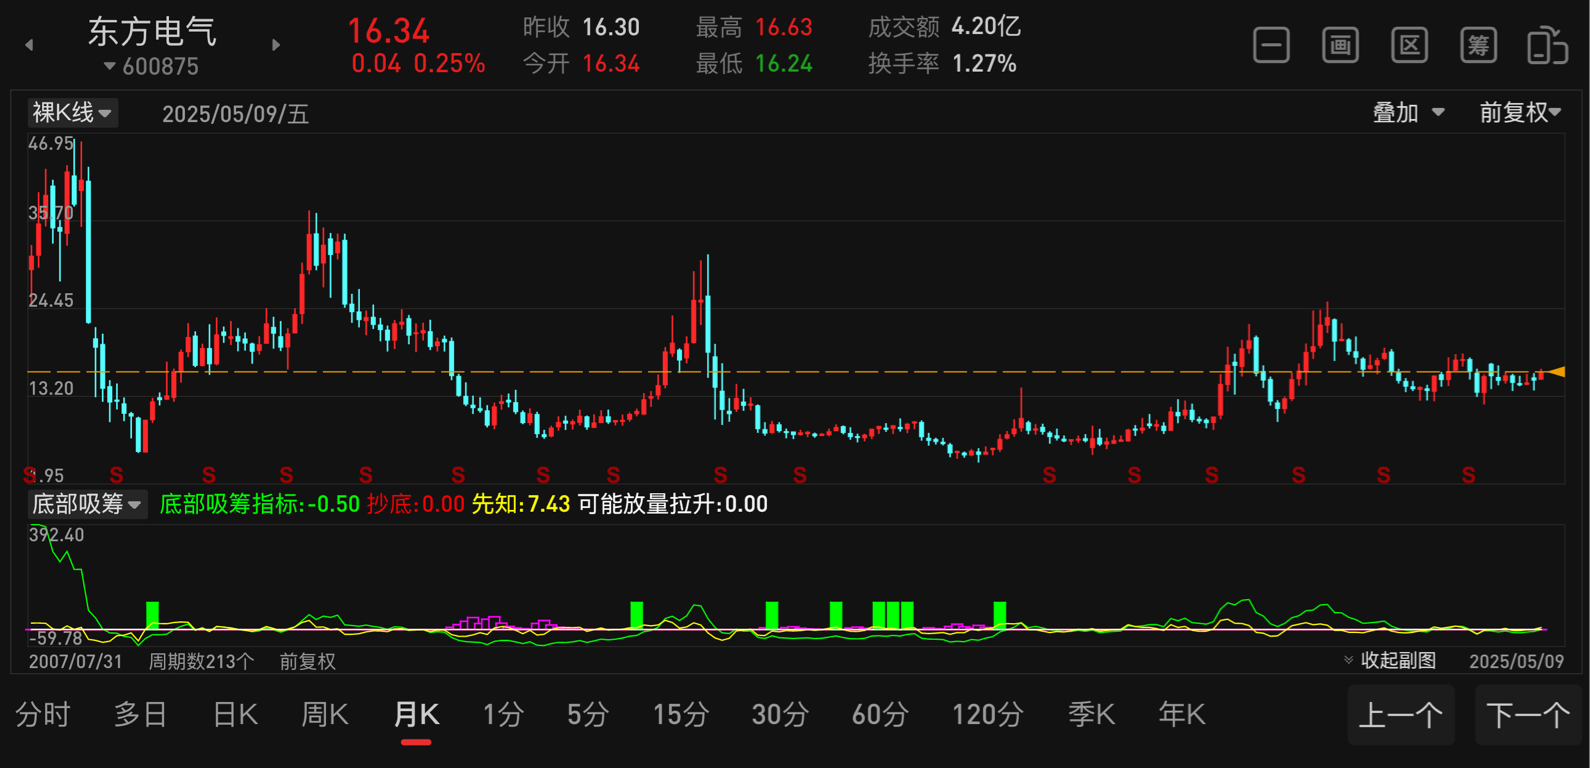Image resolution: width=1590 pixels, height=768 pixels.
Task: Open the 筹 chip distribution icon
Action: (1478, 46)
